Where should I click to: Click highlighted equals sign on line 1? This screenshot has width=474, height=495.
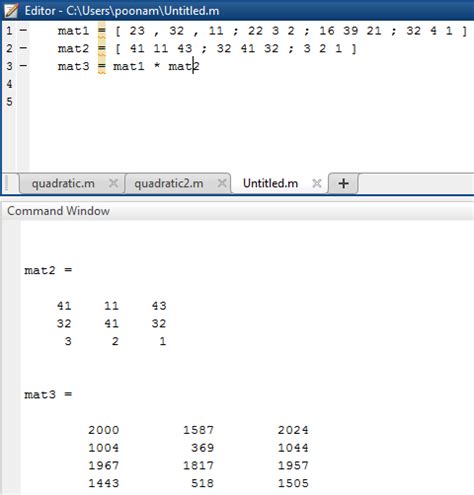102,31
